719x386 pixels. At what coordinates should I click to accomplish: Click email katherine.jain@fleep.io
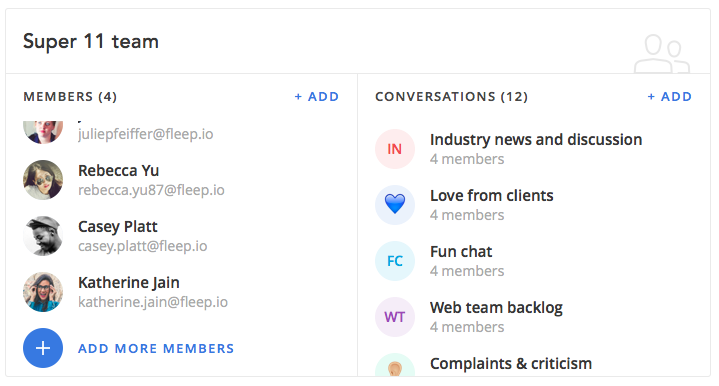click(153, 302)
